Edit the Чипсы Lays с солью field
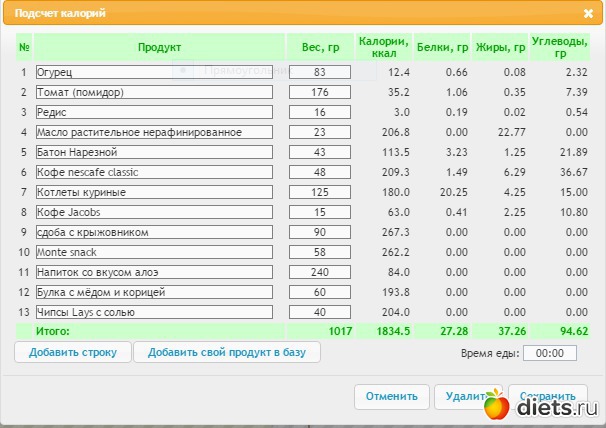This screenshot has width=606, height=428. pos(154,312)
